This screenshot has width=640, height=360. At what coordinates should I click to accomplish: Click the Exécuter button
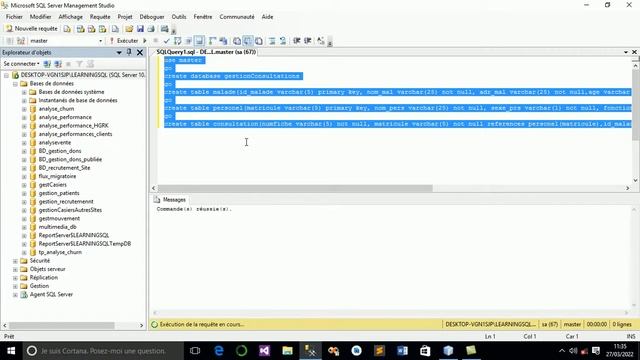pyautogui.click(x=124, y=41)
